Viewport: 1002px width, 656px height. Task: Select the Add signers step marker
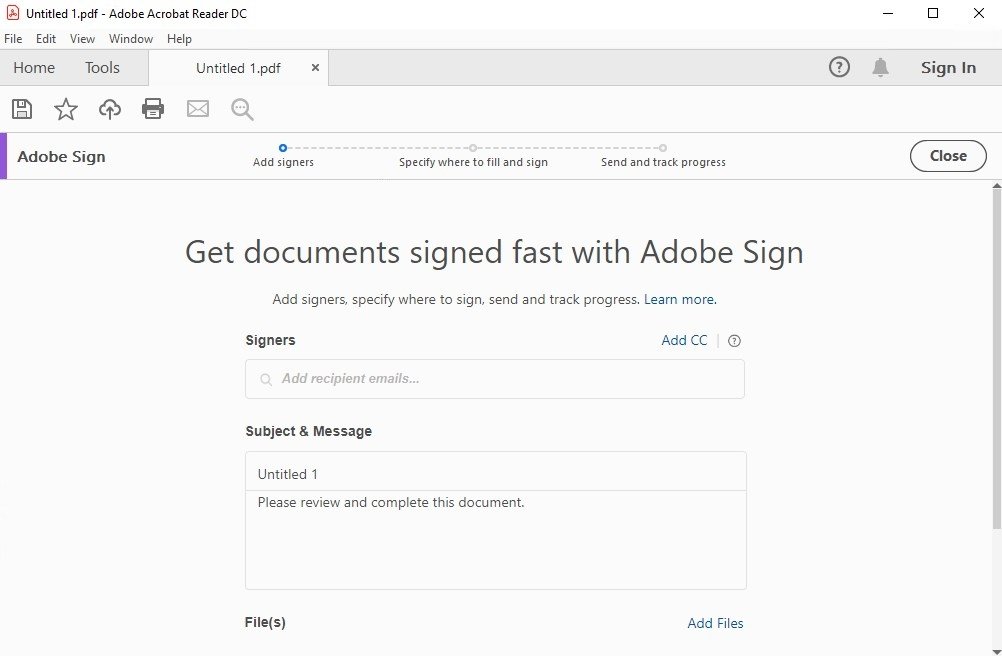pyautogui.click(x=283, y=148)
